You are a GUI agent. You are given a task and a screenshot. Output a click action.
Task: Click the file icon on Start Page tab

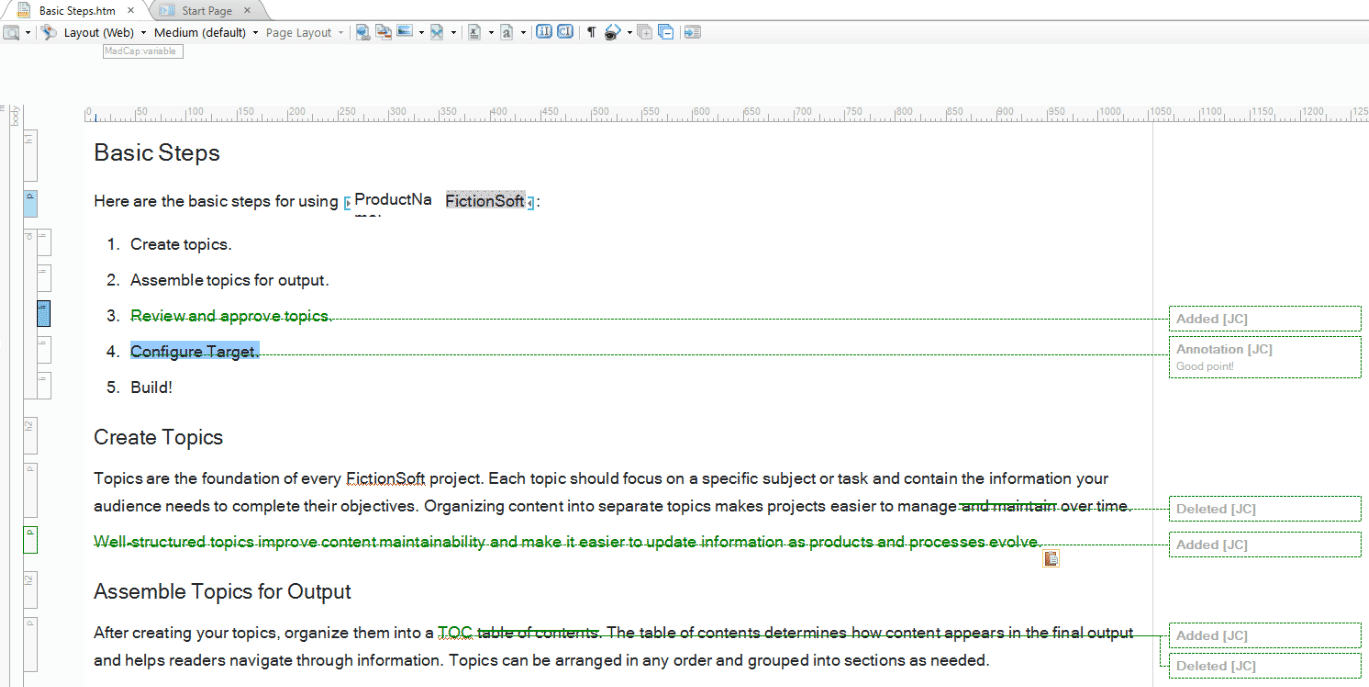pos(167,11)
